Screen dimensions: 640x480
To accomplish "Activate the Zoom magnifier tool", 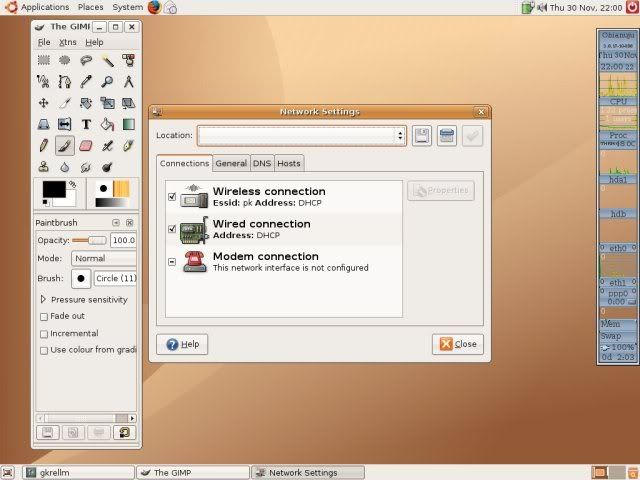I will 107,82.
